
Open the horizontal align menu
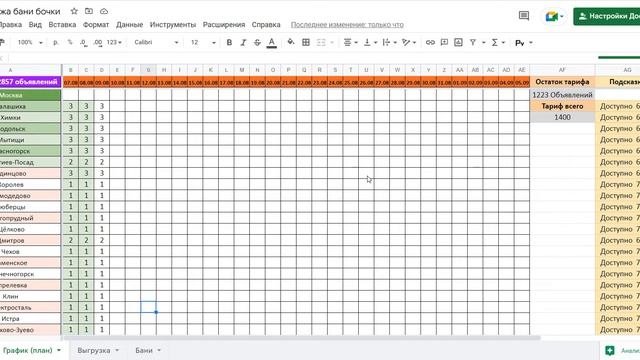[350, 42]
